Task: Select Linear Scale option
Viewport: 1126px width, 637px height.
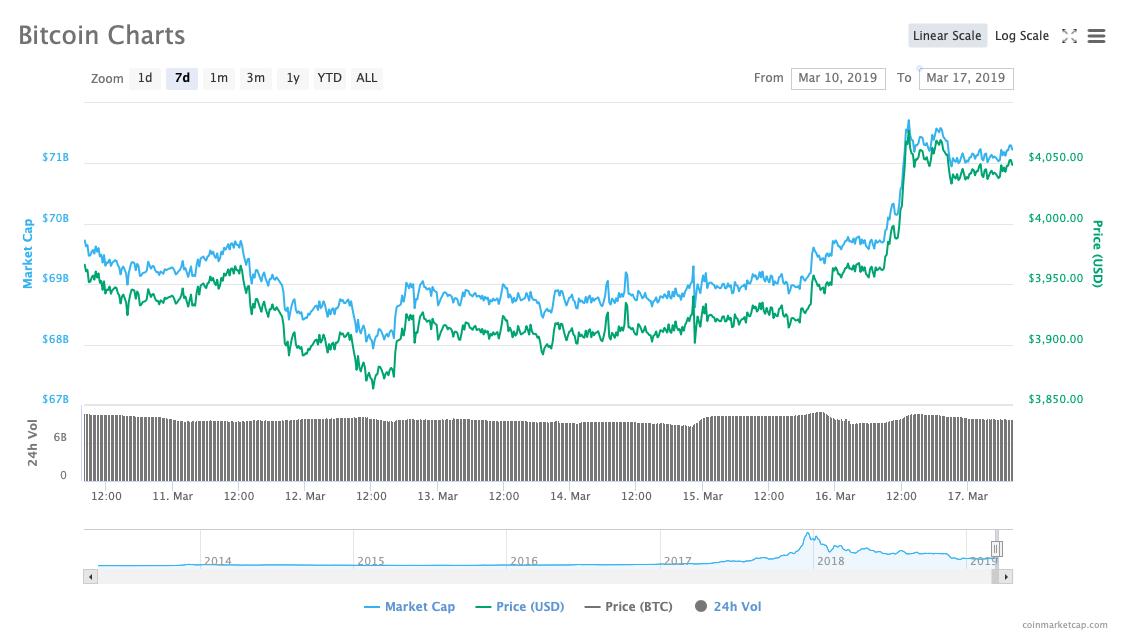Action: (x=947, y=36)
